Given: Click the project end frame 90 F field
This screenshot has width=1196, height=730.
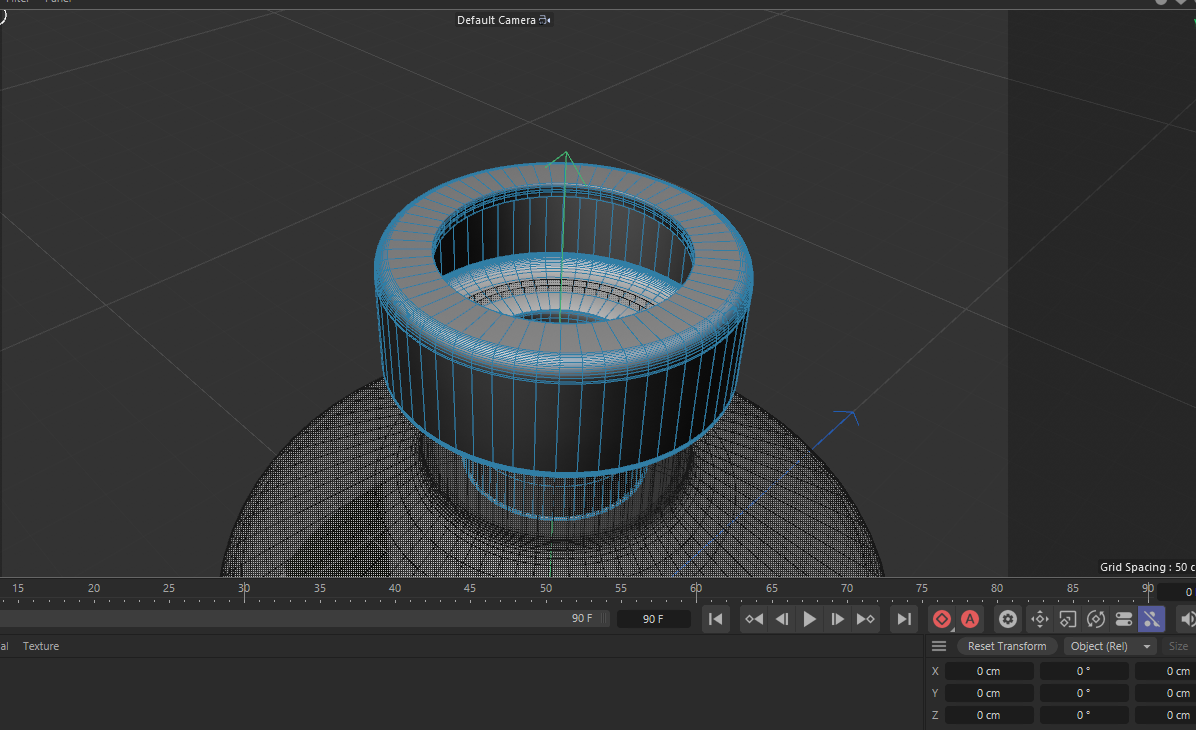Looking at the screenshot, I should 653,619.
